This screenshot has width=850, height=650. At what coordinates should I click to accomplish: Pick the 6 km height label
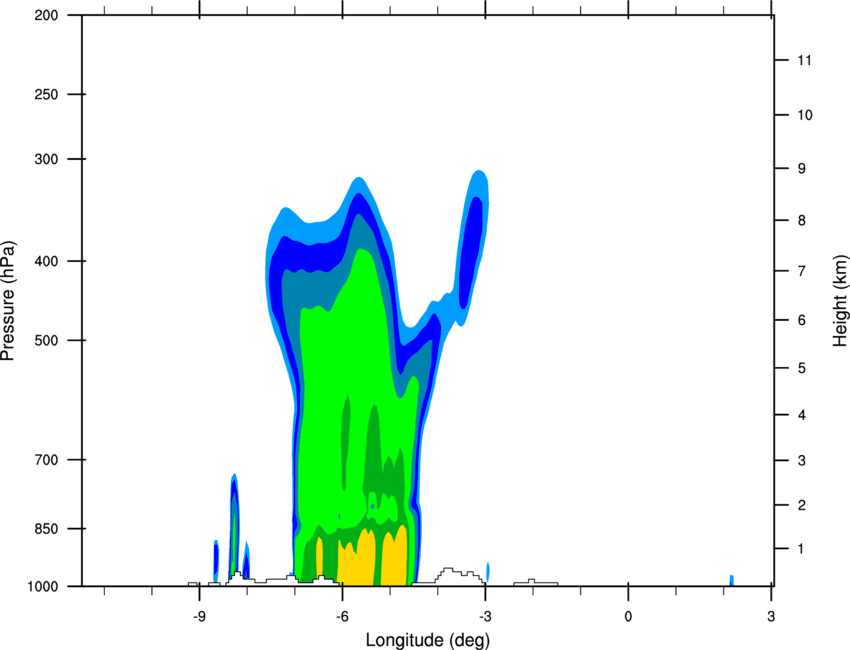click(x=802, y=320)
